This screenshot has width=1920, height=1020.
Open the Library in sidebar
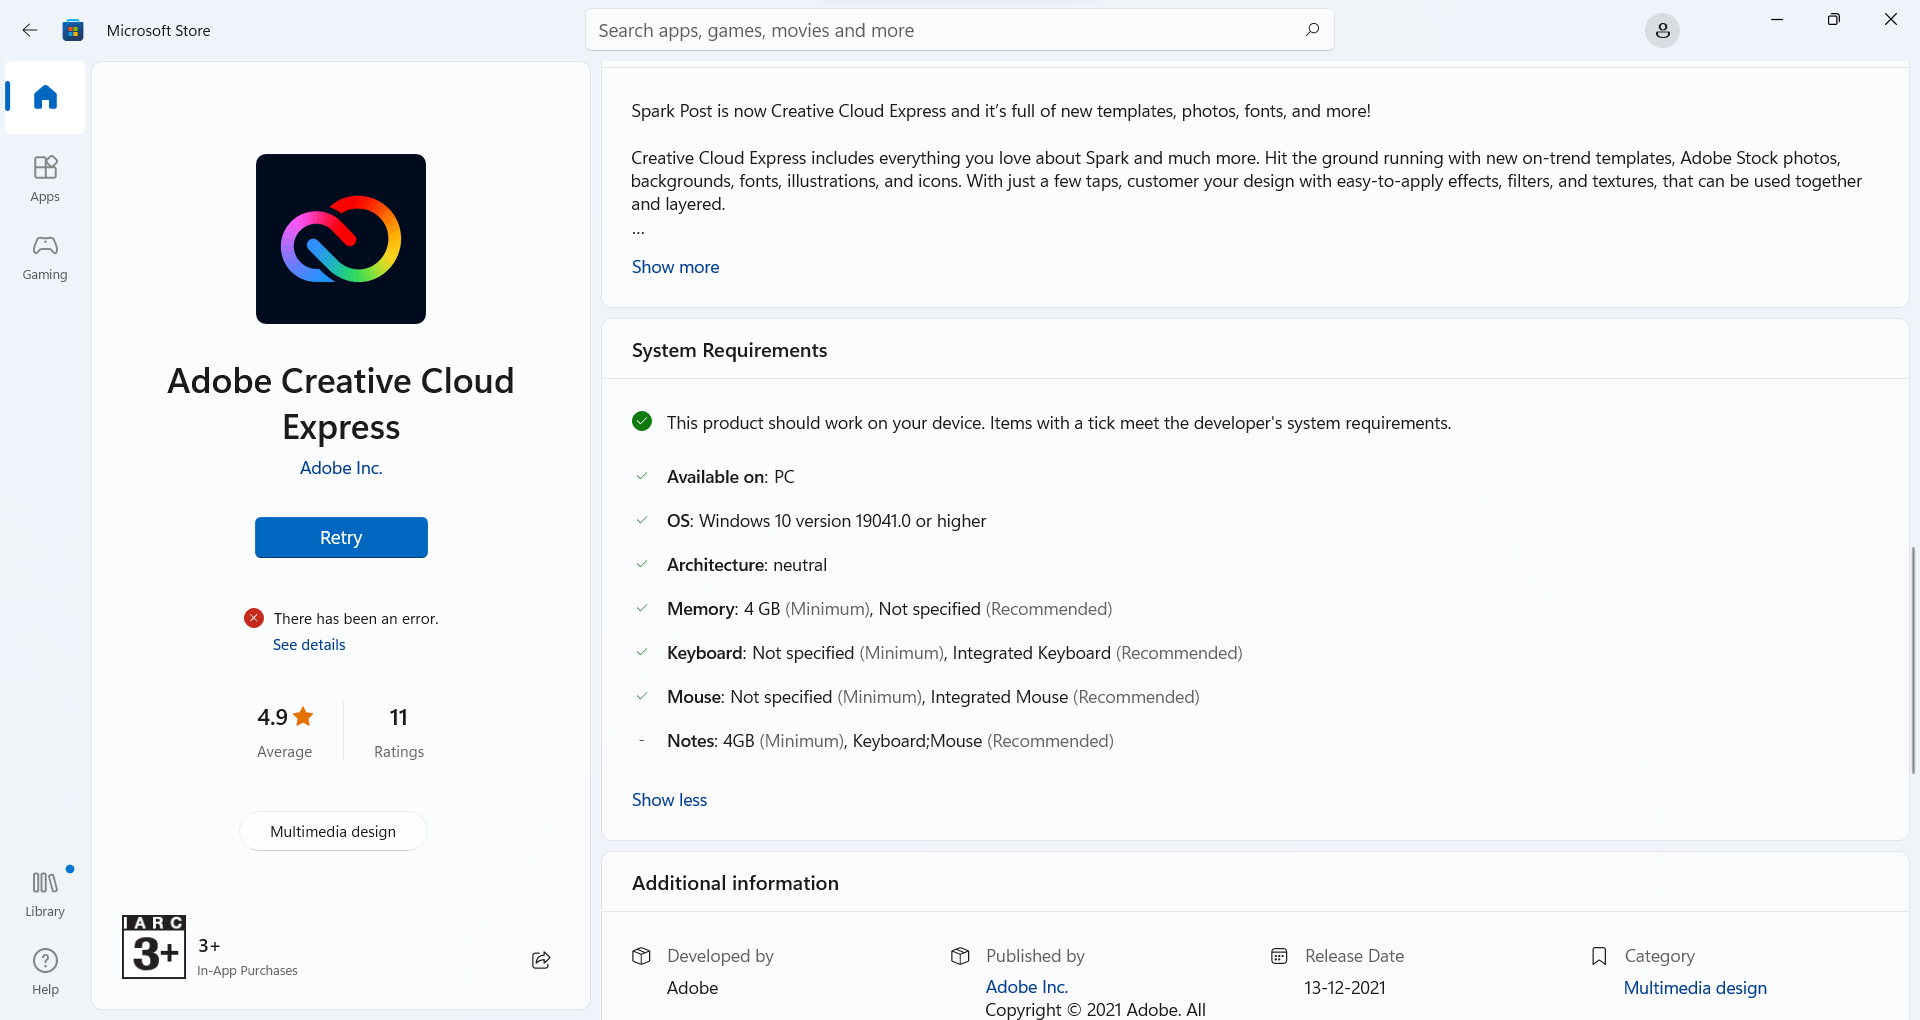[45, 894]
